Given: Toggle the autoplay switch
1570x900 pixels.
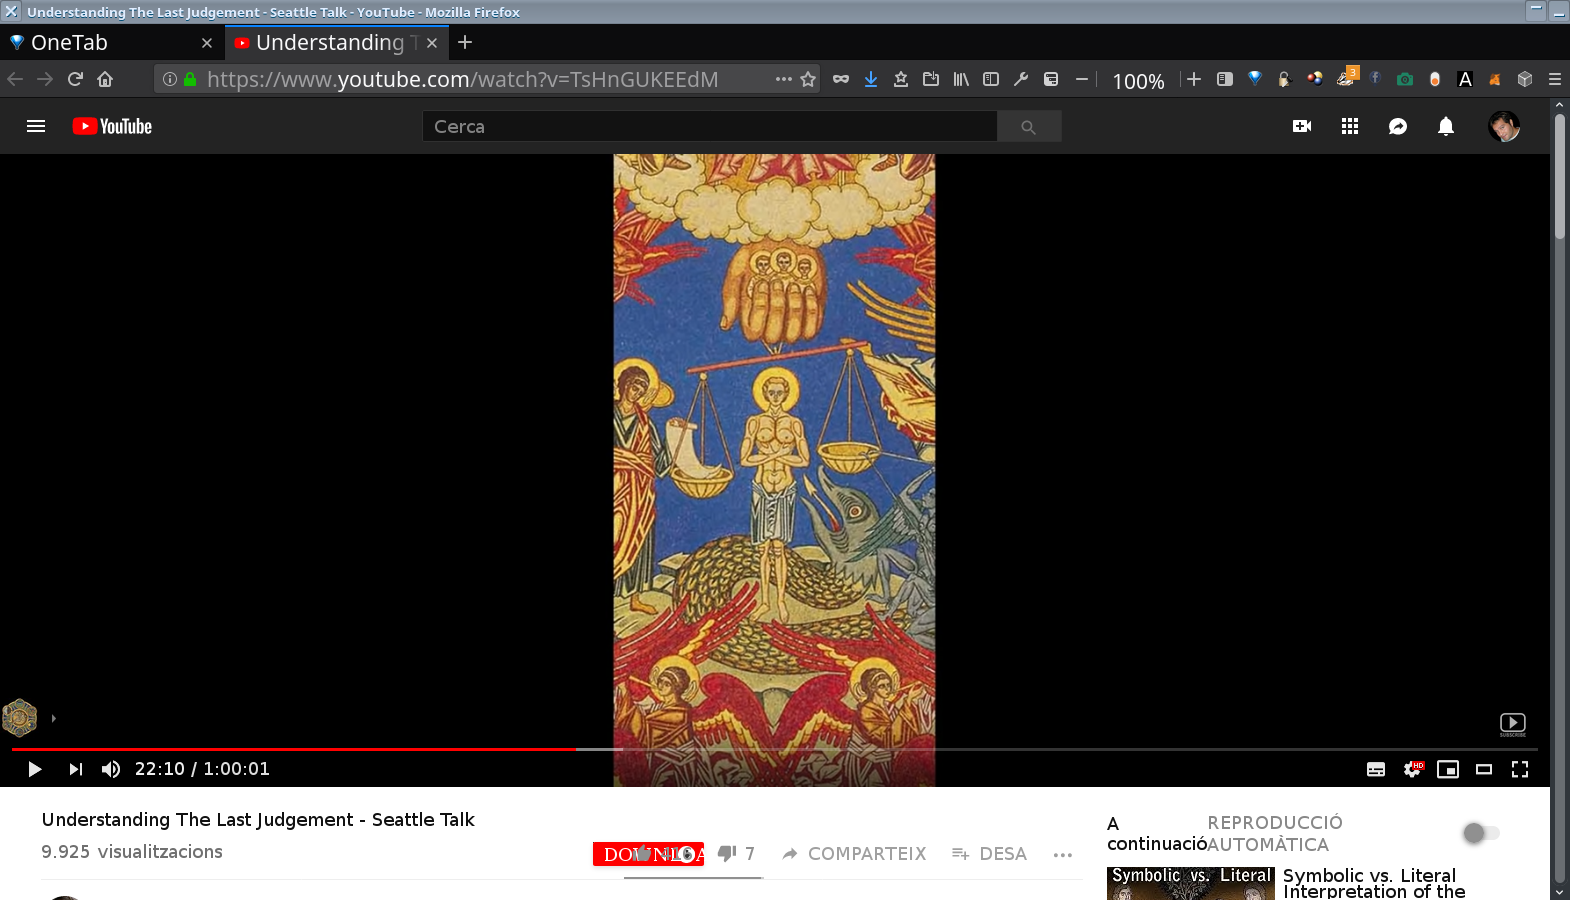Looking at the screenshot, I should click(1481, 833).
